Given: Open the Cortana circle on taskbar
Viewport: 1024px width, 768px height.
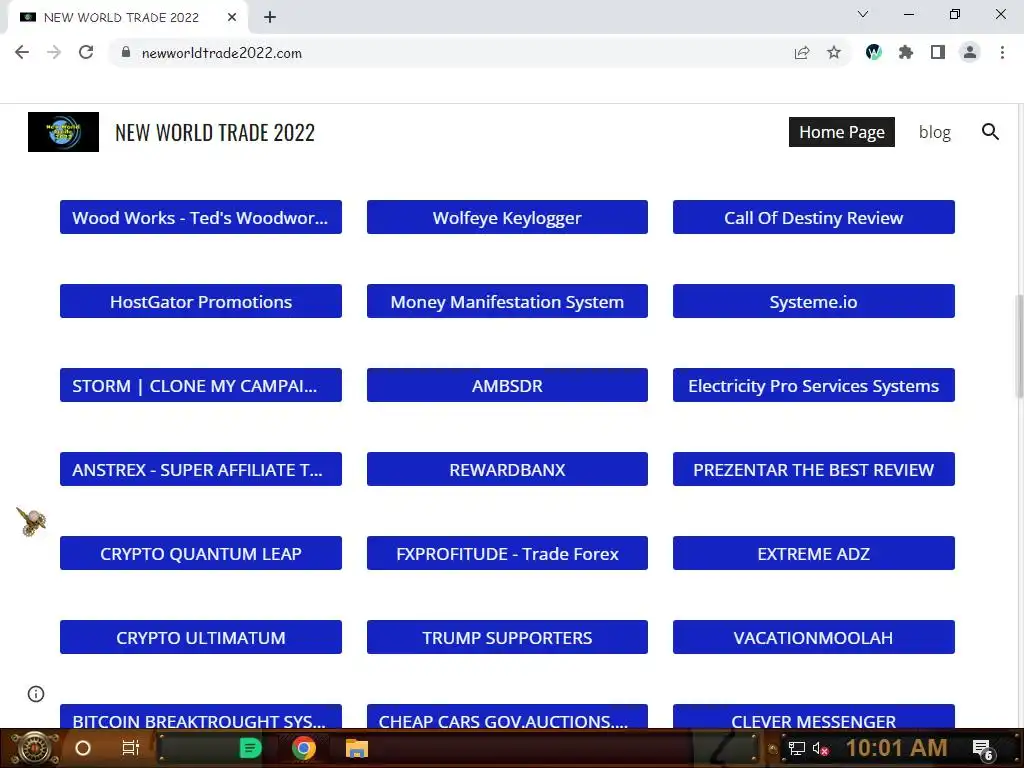Looking at the screenshot, I should [x=83, y=748].
